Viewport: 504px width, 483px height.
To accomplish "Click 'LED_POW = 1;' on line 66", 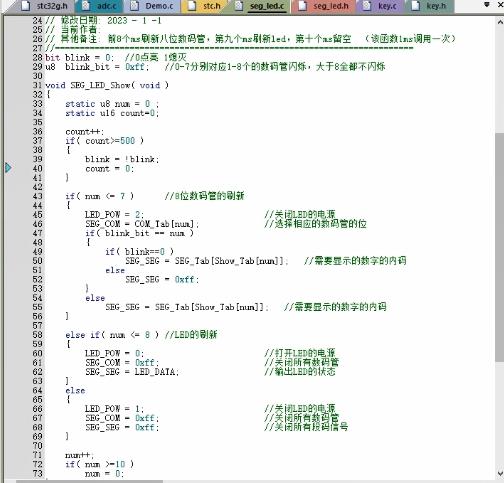I will [x=114, y=409].
